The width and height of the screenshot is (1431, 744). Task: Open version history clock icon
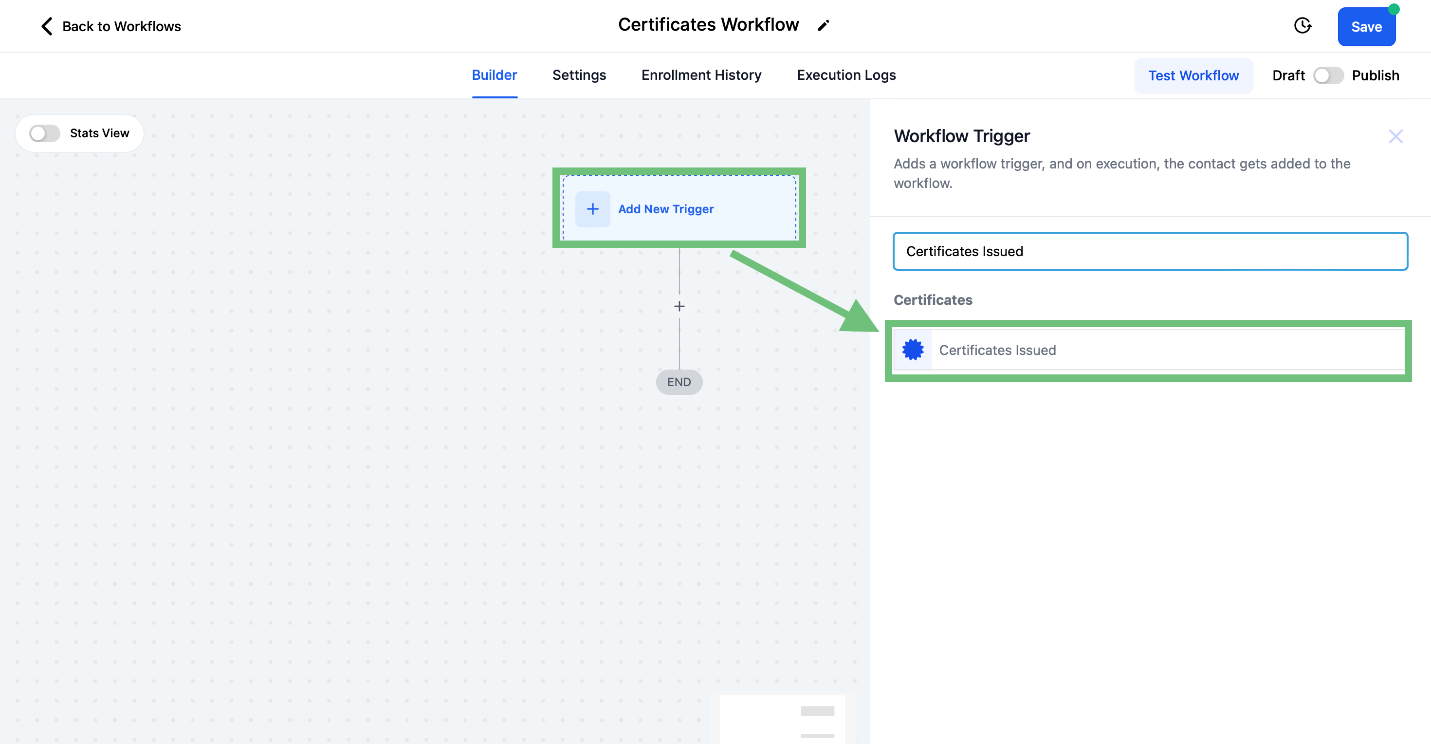[x=1302, y=26]
